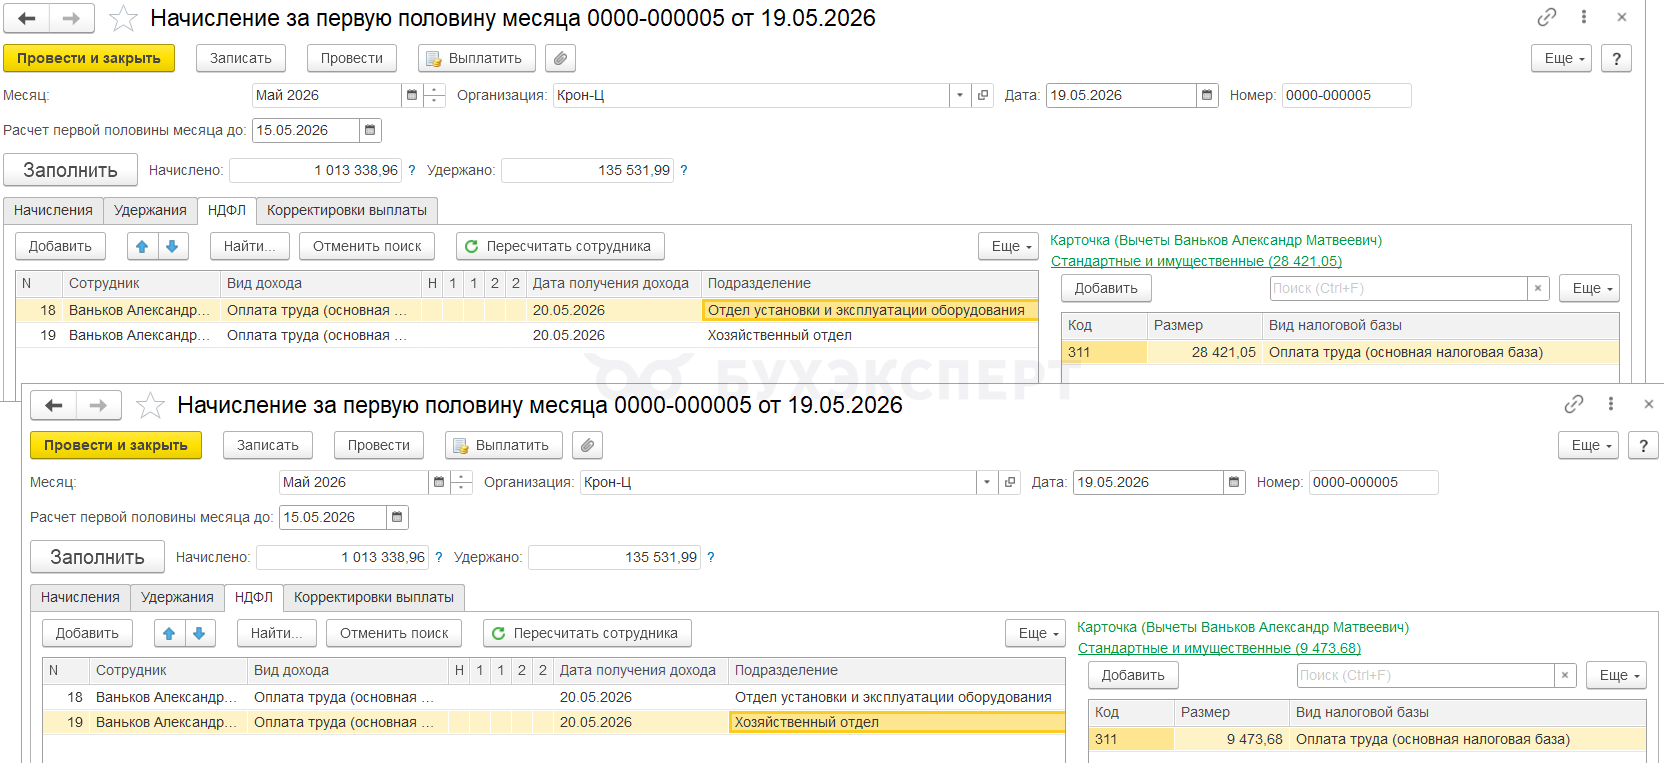1664x763 pixels.
Task: Select the deduction amount 28 421,05 cell
Action: [1205, 352]
